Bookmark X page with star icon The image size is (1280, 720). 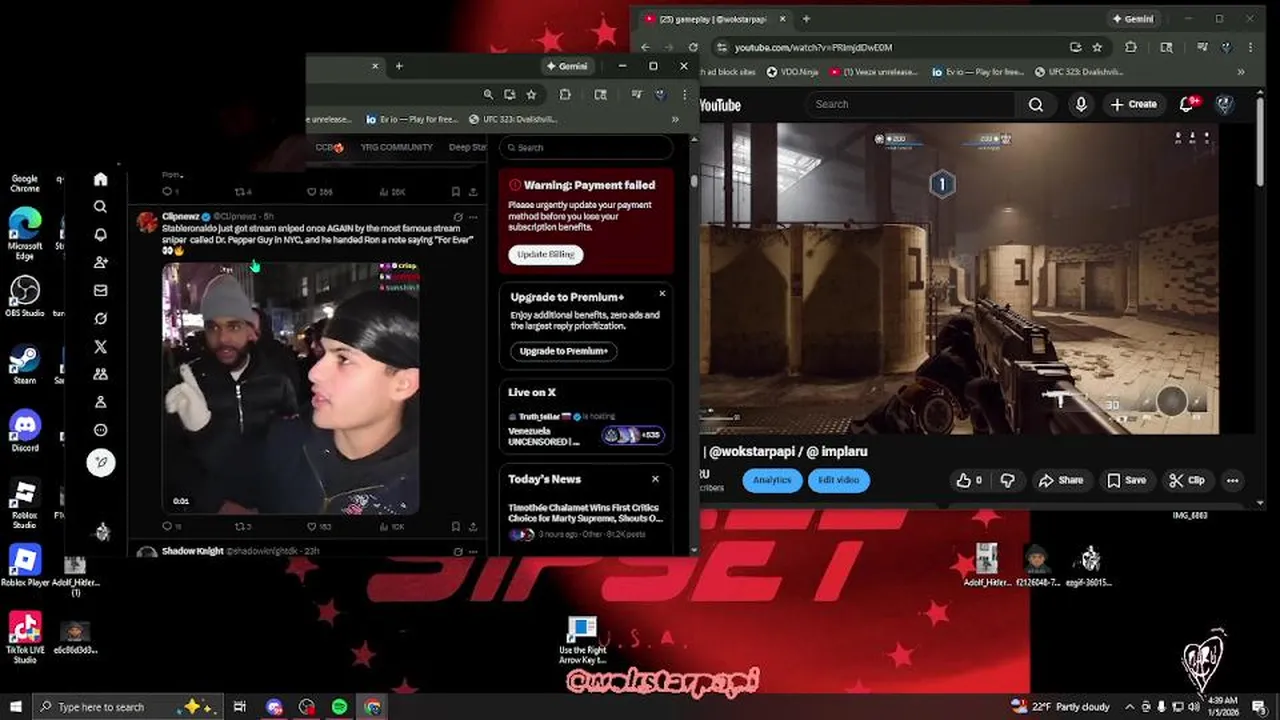tap(531, 94)
